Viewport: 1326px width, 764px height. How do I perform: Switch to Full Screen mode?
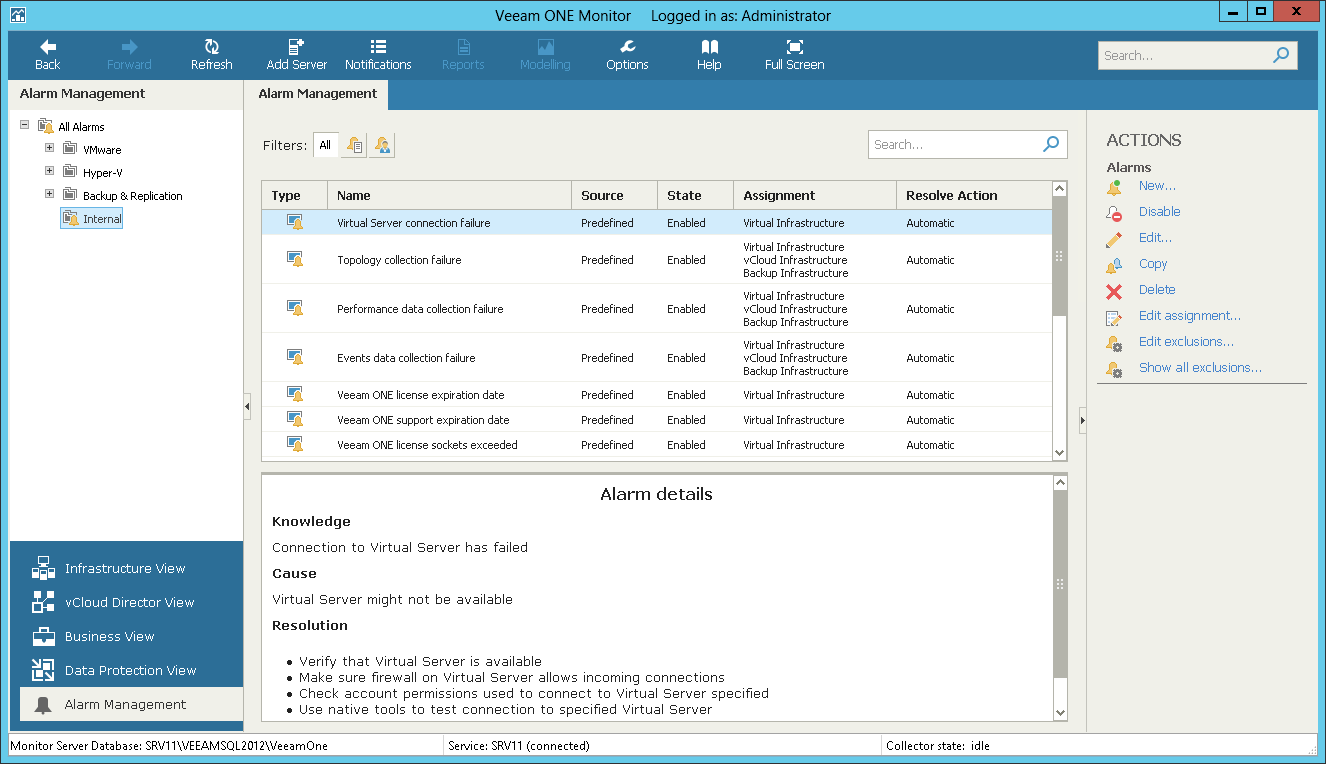click(794, 55)
